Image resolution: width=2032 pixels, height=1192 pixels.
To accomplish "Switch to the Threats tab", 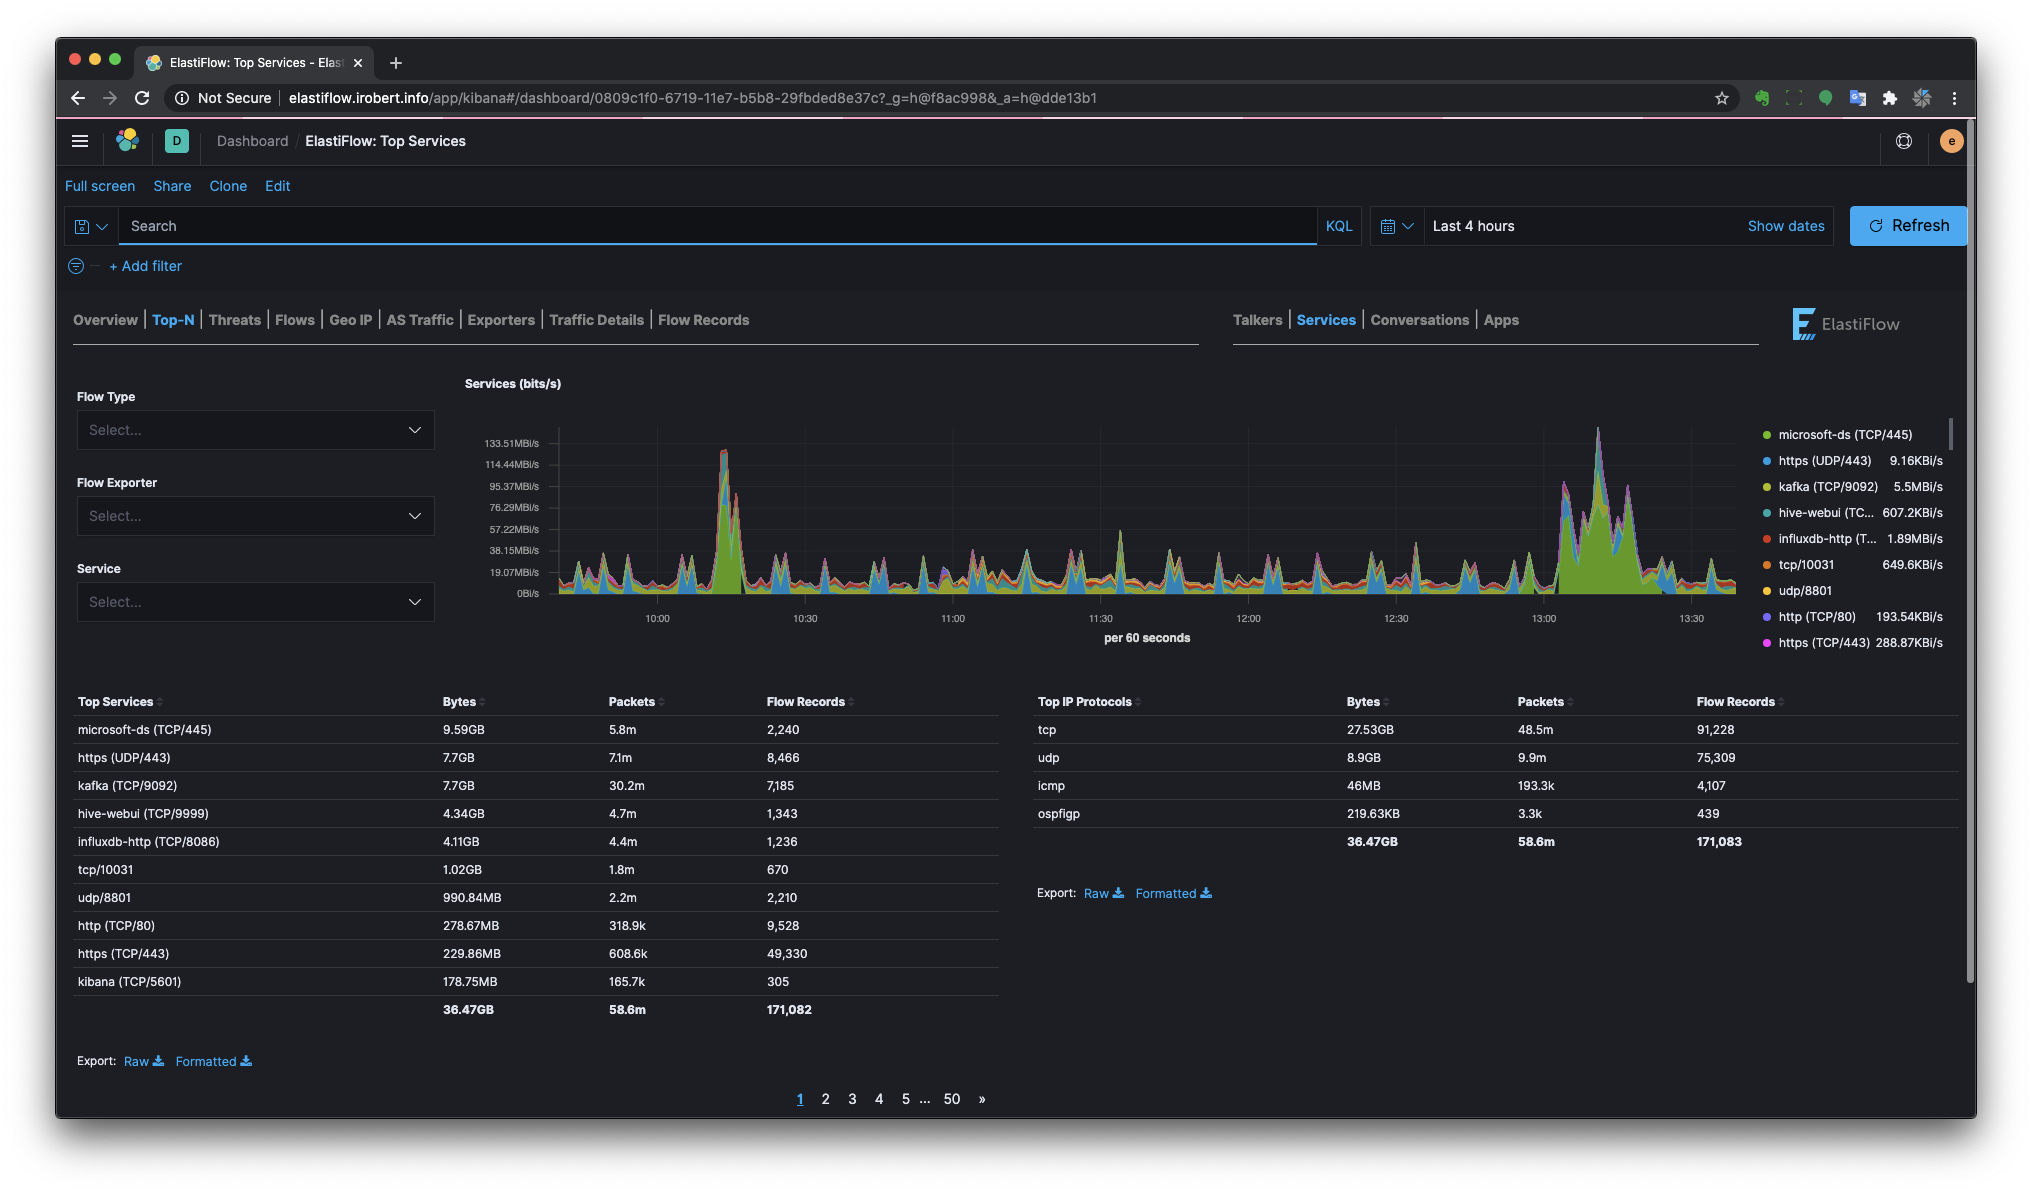I will pyautogui.click(x=235, y=320).
